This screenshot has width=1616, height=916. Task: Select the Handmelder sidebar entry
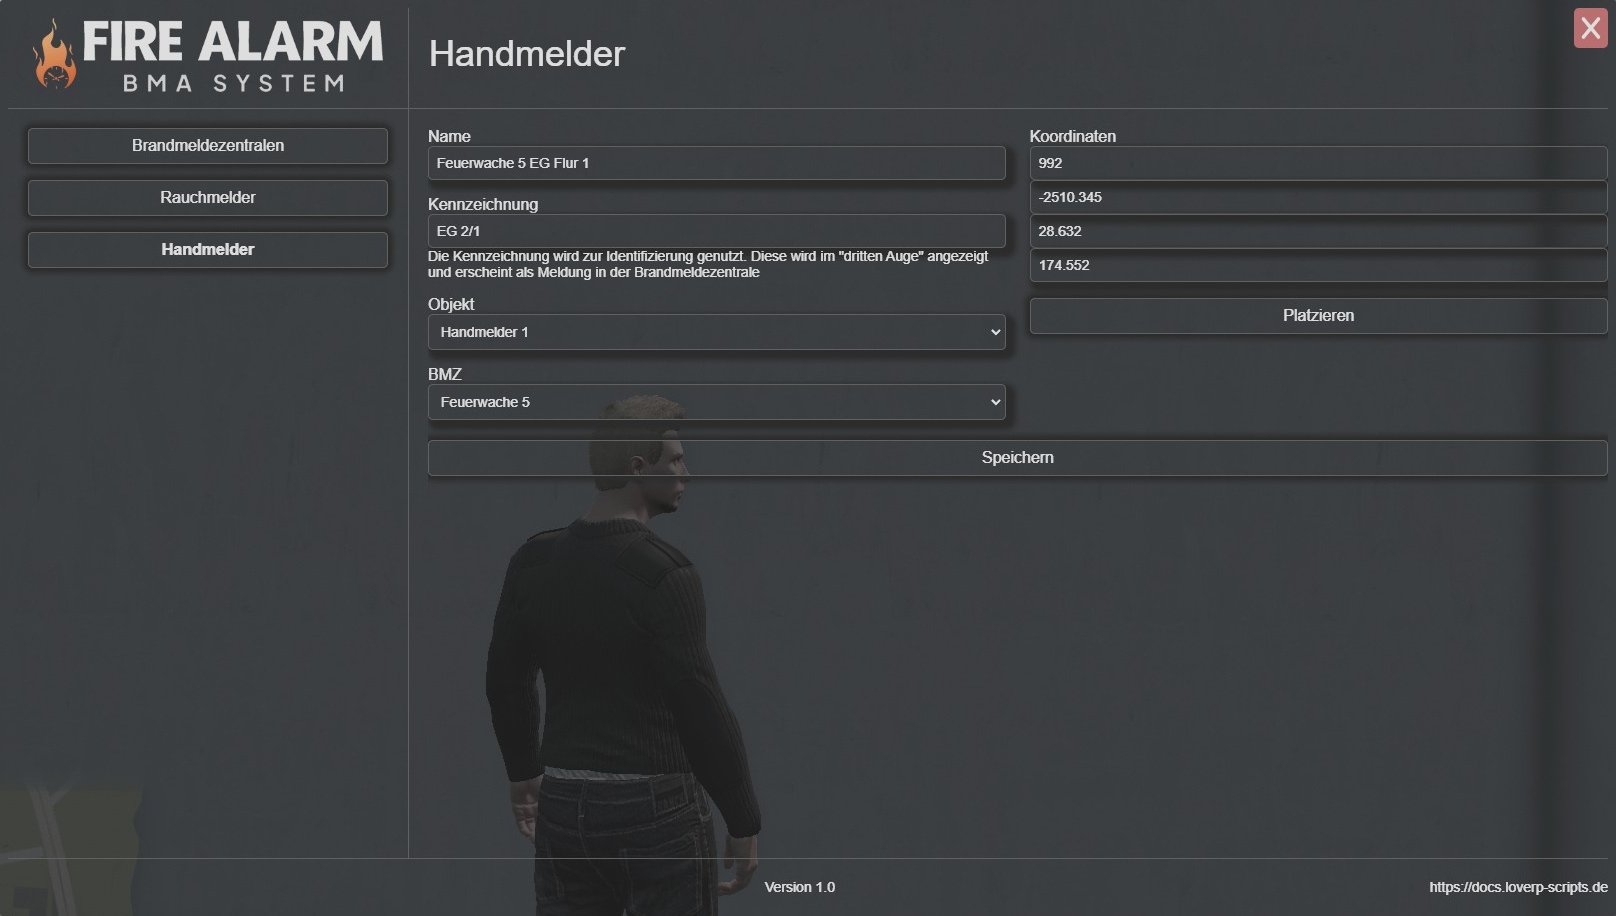pos(208,250)
